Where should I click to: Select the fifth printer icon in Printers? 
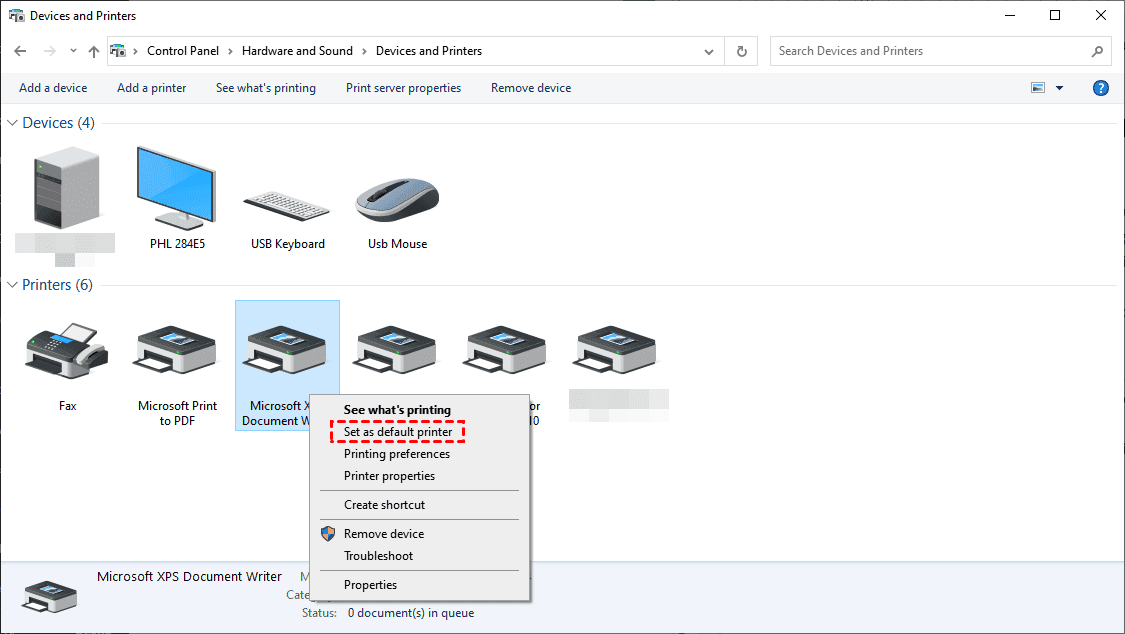point(504,349)
